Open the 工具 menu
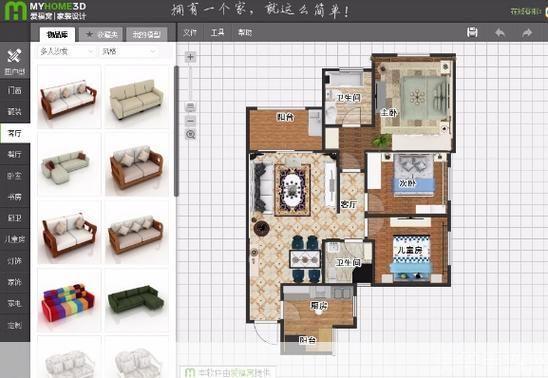548x378 pixels. [217, 32]
